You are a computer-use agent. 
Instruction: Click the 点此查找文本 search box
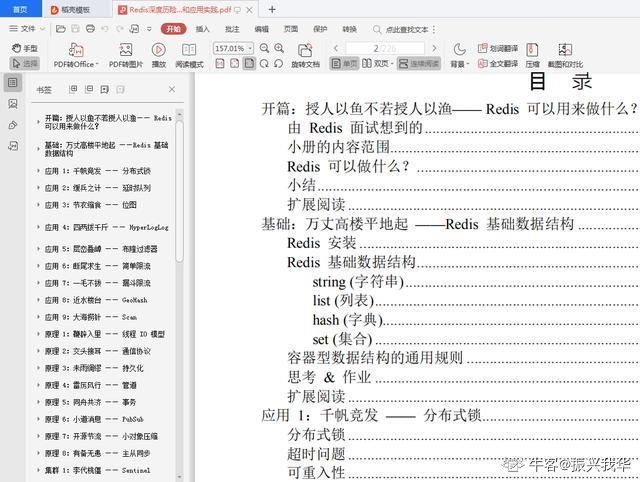(x=402, y=29)
